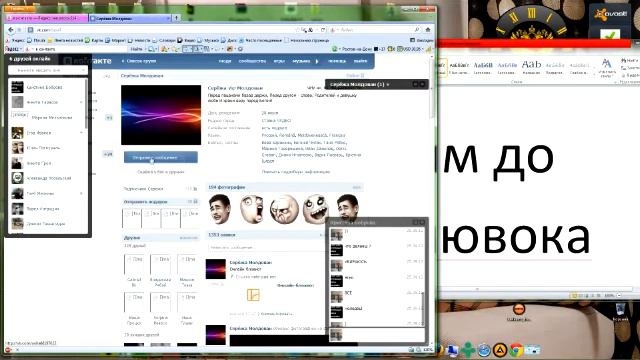Launch Chrome from the dock
Screen dimensions: 640x360
tap(516, 350)
